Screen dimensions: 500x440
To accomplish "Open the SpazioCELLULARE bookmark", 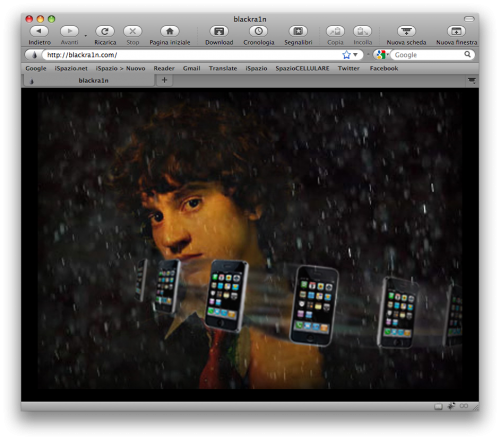I will click(302, 68).
